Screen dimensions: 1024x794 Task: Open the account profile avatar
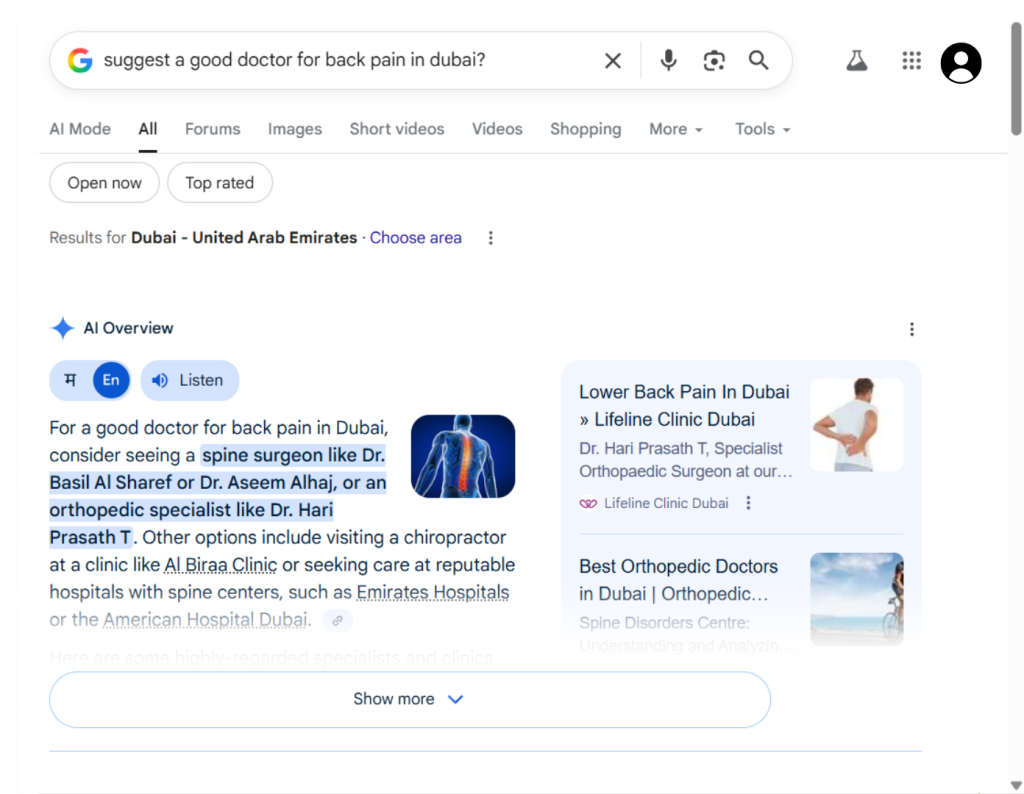(x=960, y=63)
